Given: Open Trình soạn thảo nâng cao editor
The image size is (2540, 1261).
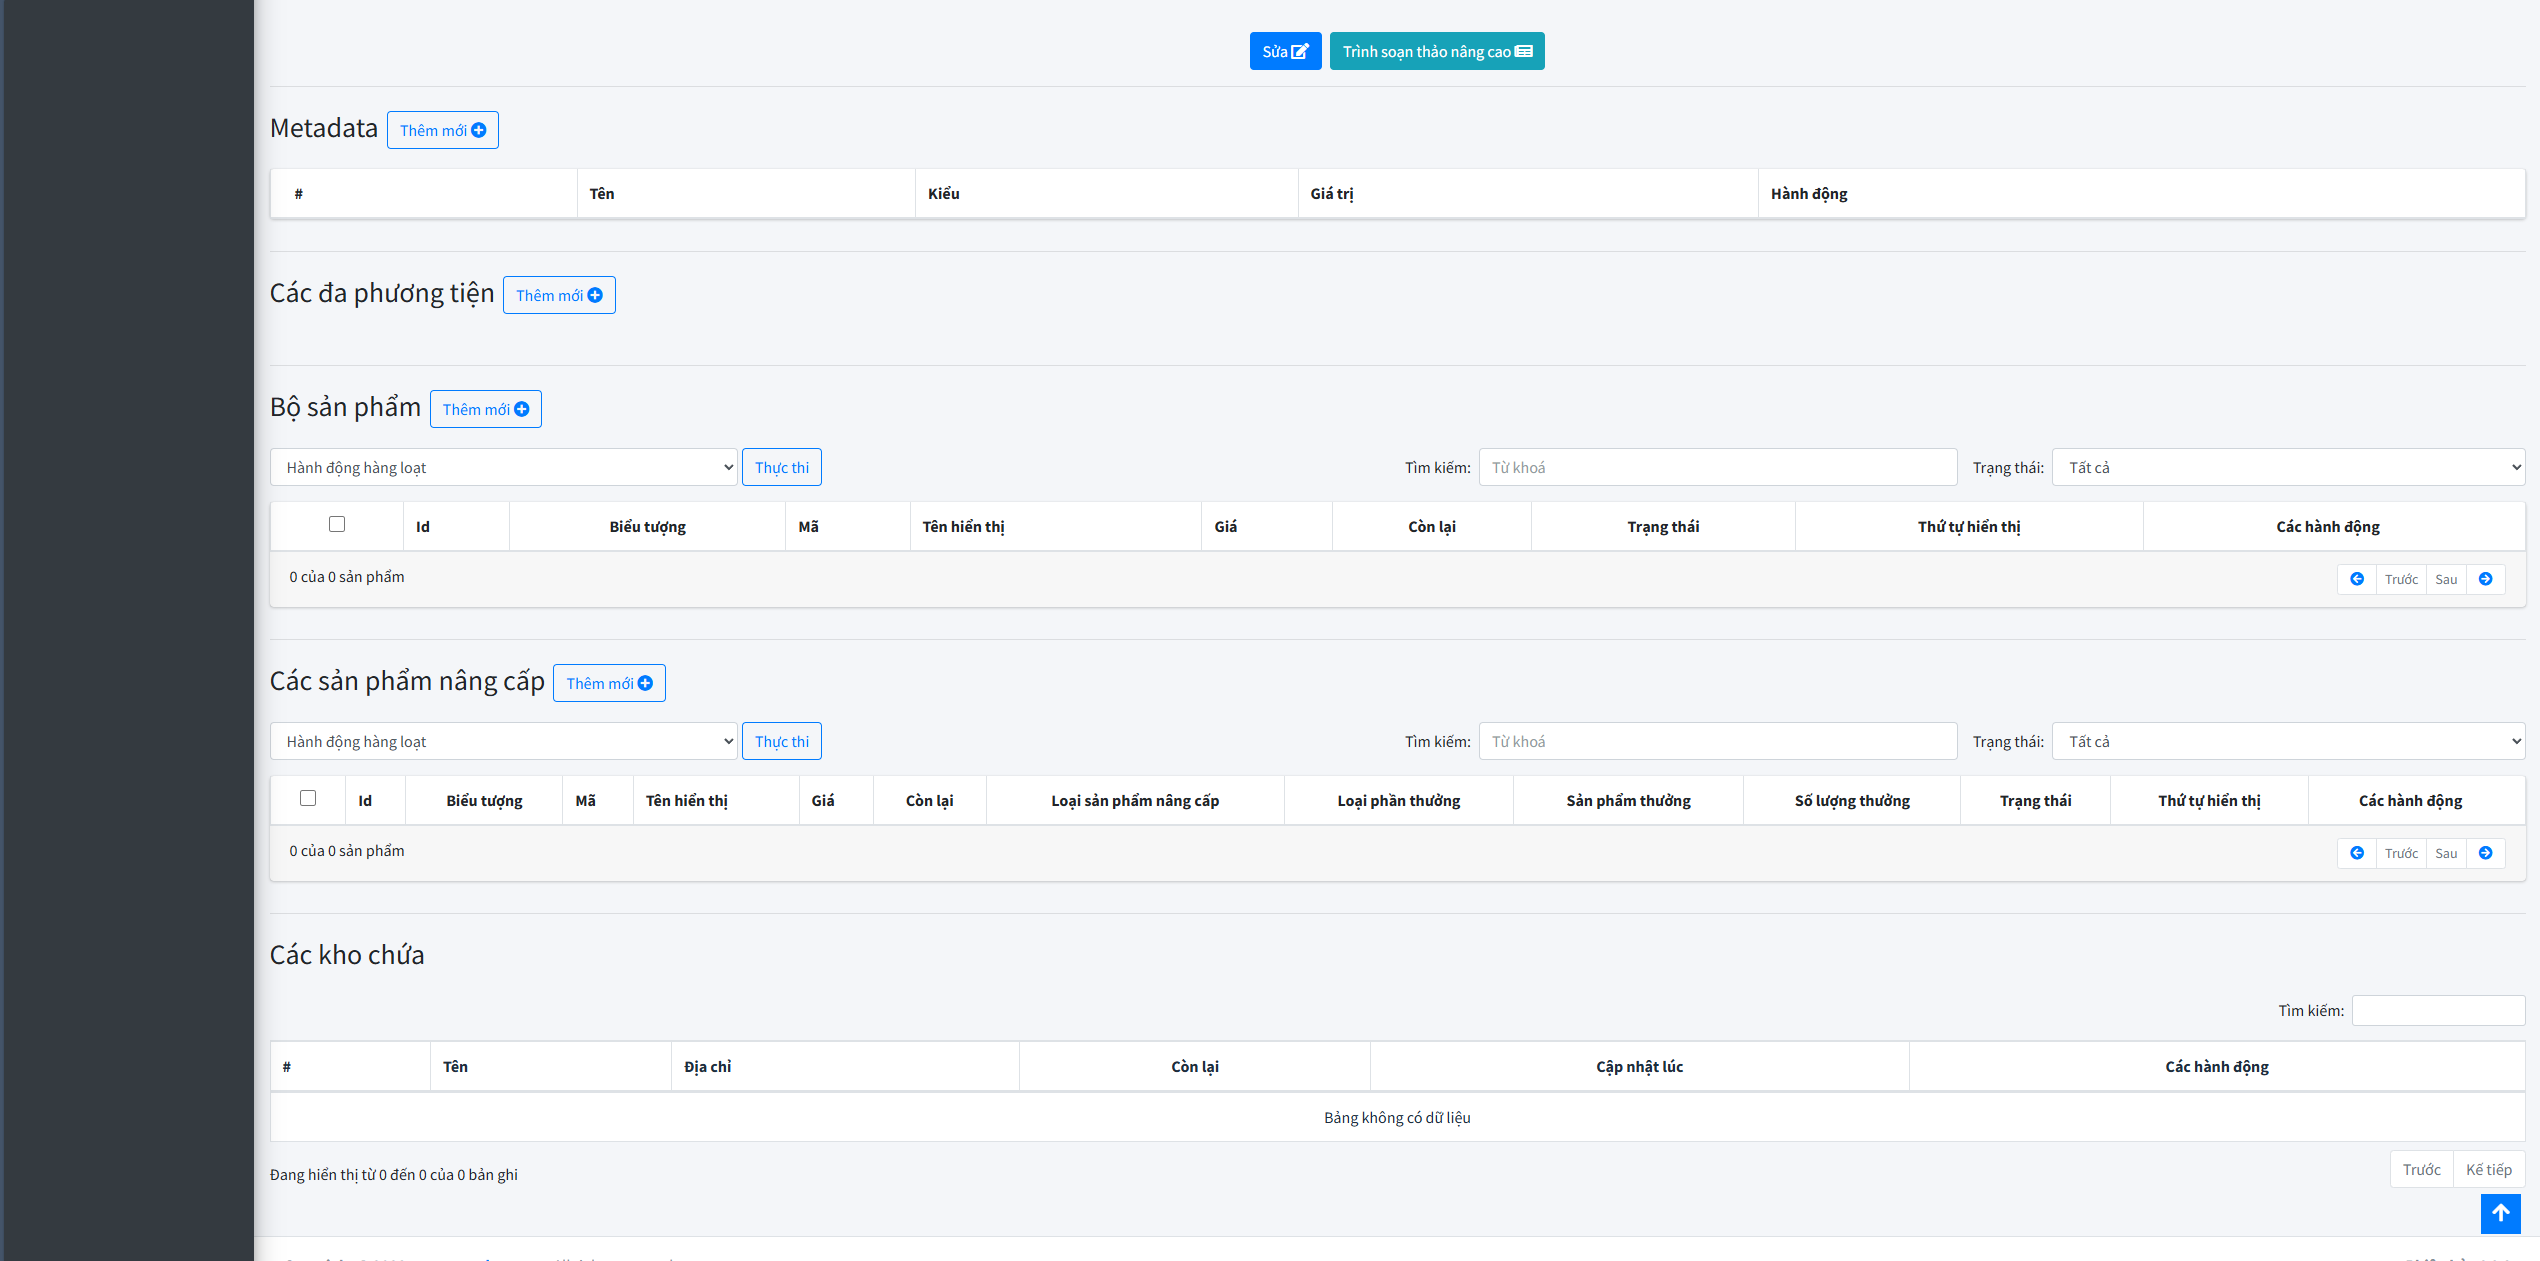Looking at the screenshot, I should pyautogui.click(x=1436, y=51).
